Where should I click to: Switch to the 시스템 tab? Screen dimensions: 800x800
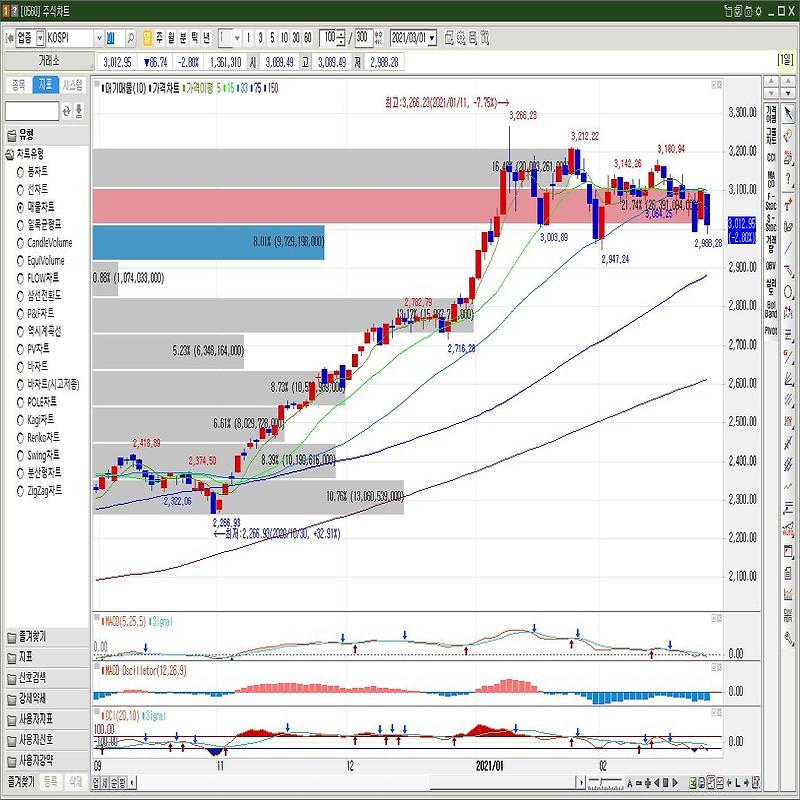[72, 85]
